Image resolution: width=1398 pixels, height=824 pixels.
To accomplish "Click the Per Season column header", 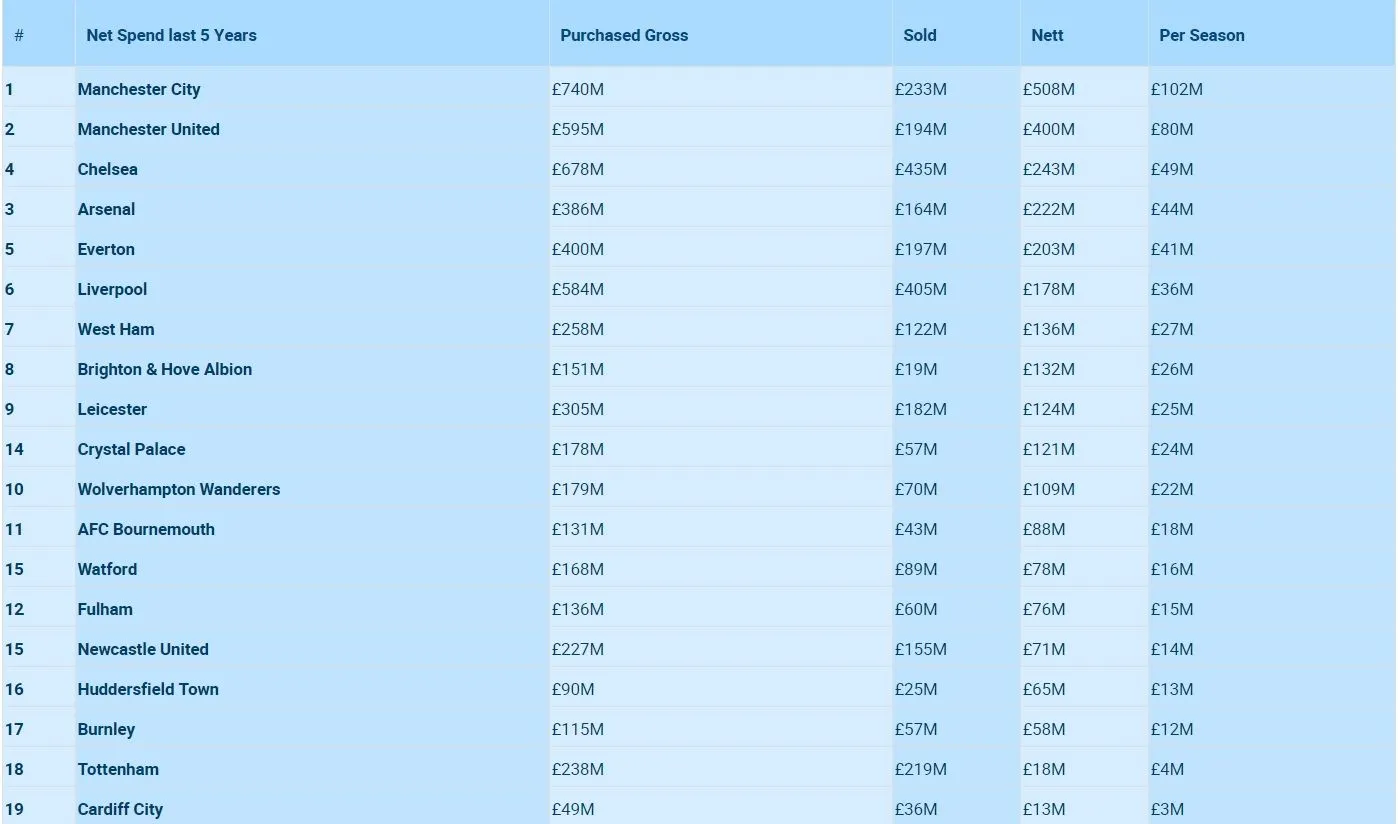I will (x=1202, y=35).
